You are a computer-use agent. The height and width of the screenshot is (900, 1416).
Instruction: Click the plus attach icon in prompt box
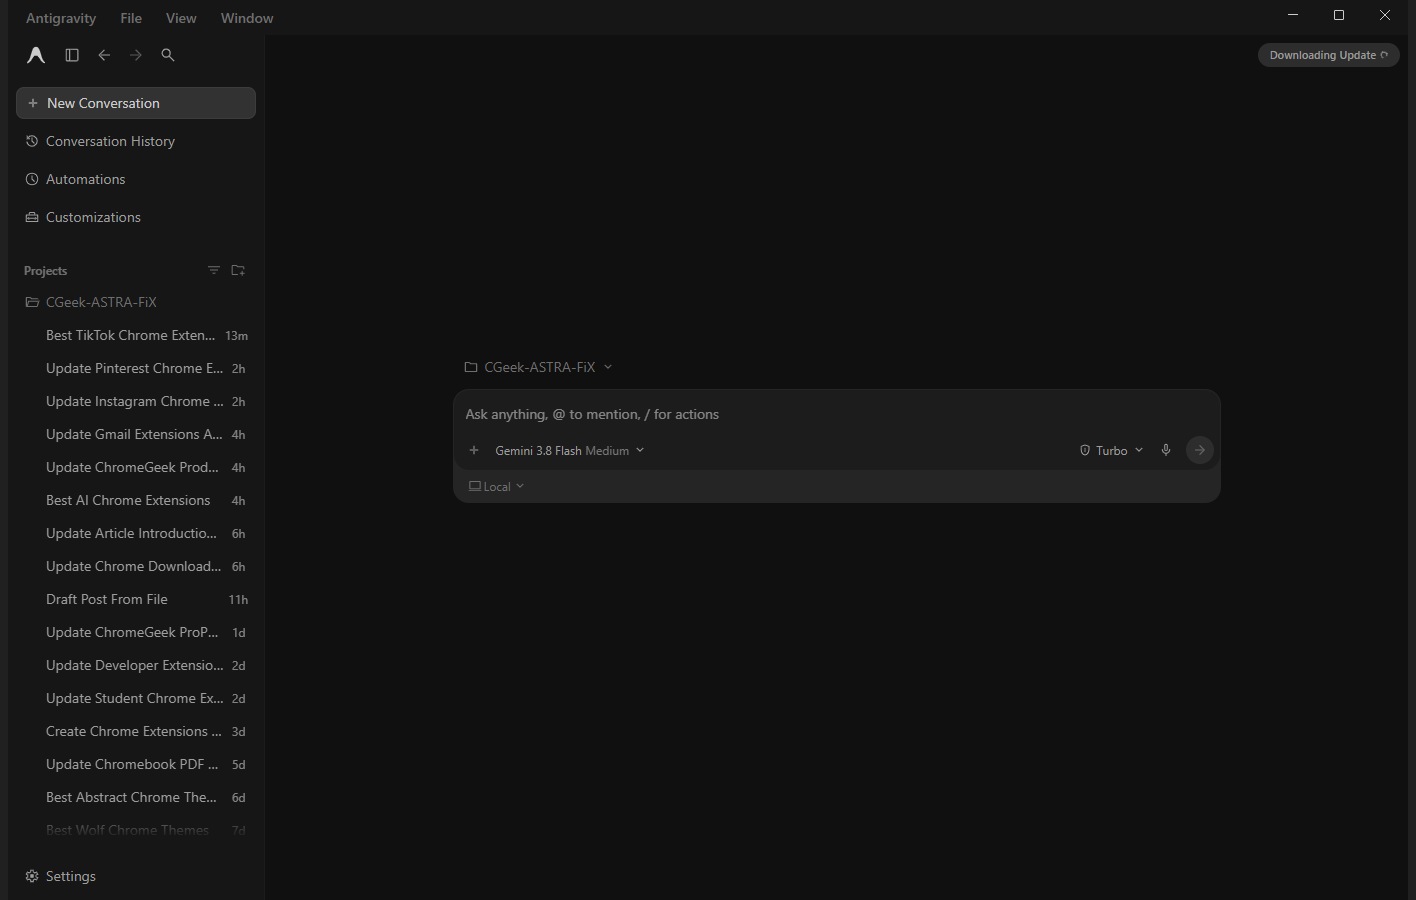tap(474, 450)
